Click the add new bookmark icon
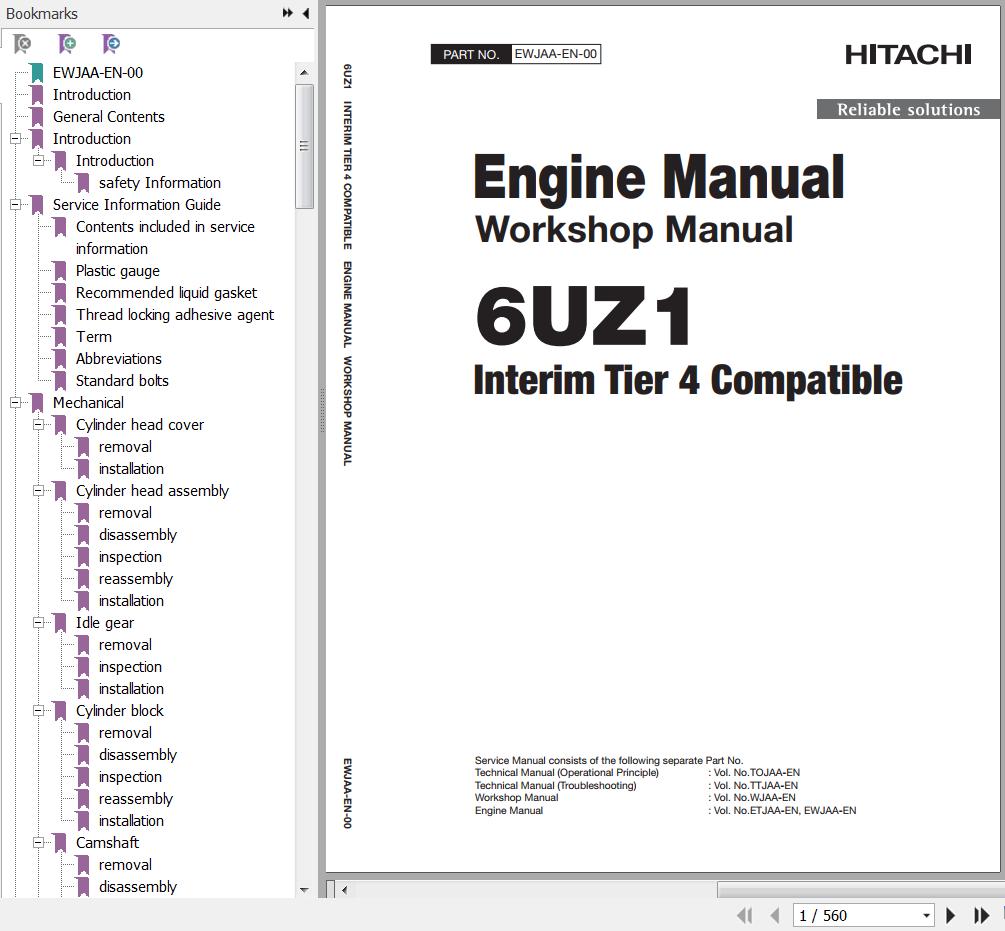Screen dimensions: 1005x931 pyautogui.click(x=67, y=44)
